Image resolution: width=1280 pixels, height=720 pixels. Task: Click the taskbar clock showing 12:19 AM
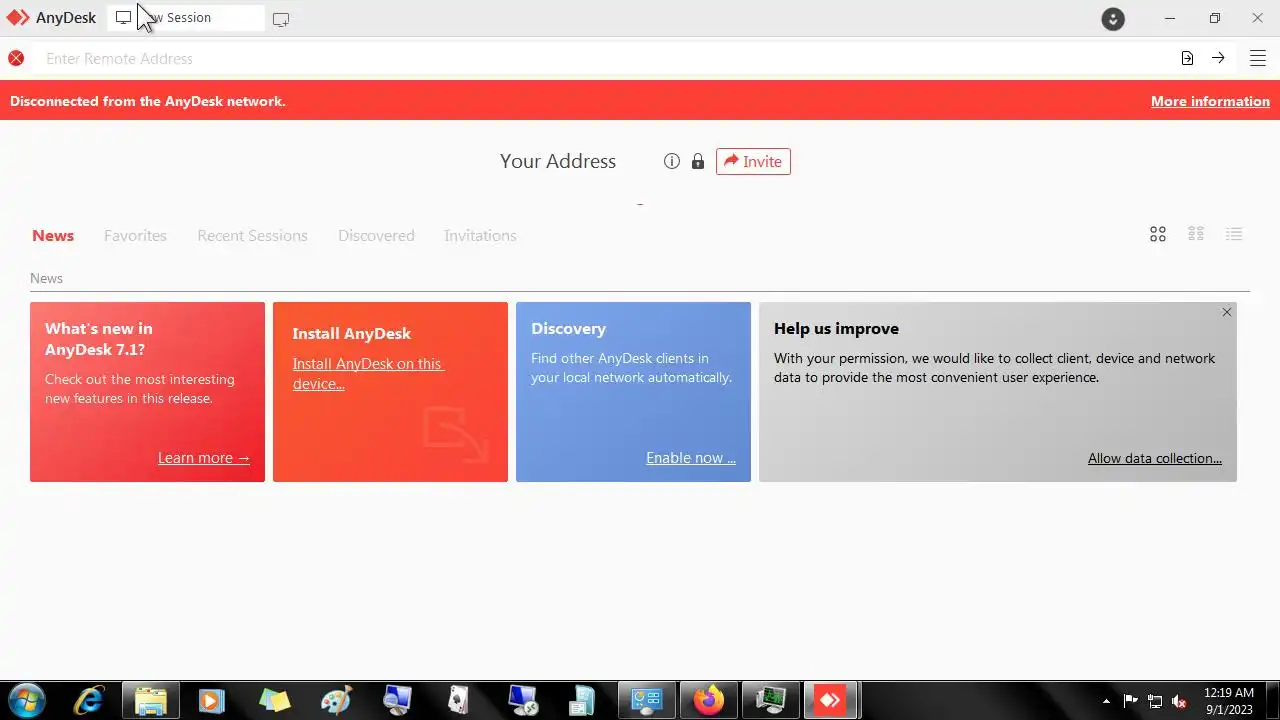click(1229, 700)
